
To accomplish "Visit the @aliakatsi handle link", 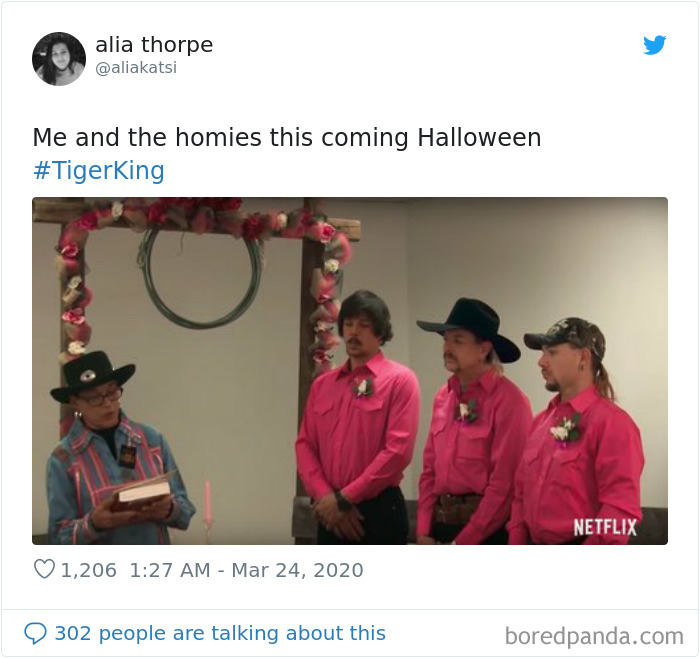I will [136, 68].
